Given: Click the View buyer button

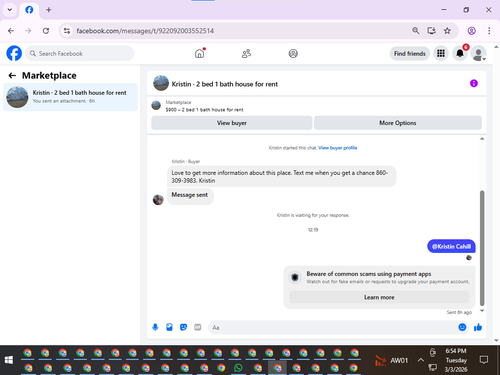Looking at the screenshot, I should point(232,123).
